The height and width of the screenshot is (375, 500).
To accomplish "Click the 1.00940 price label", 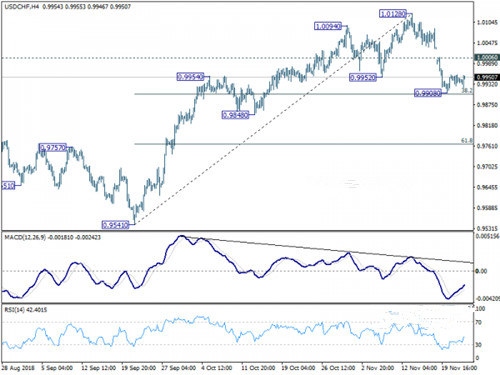I will tap(328, 26).
